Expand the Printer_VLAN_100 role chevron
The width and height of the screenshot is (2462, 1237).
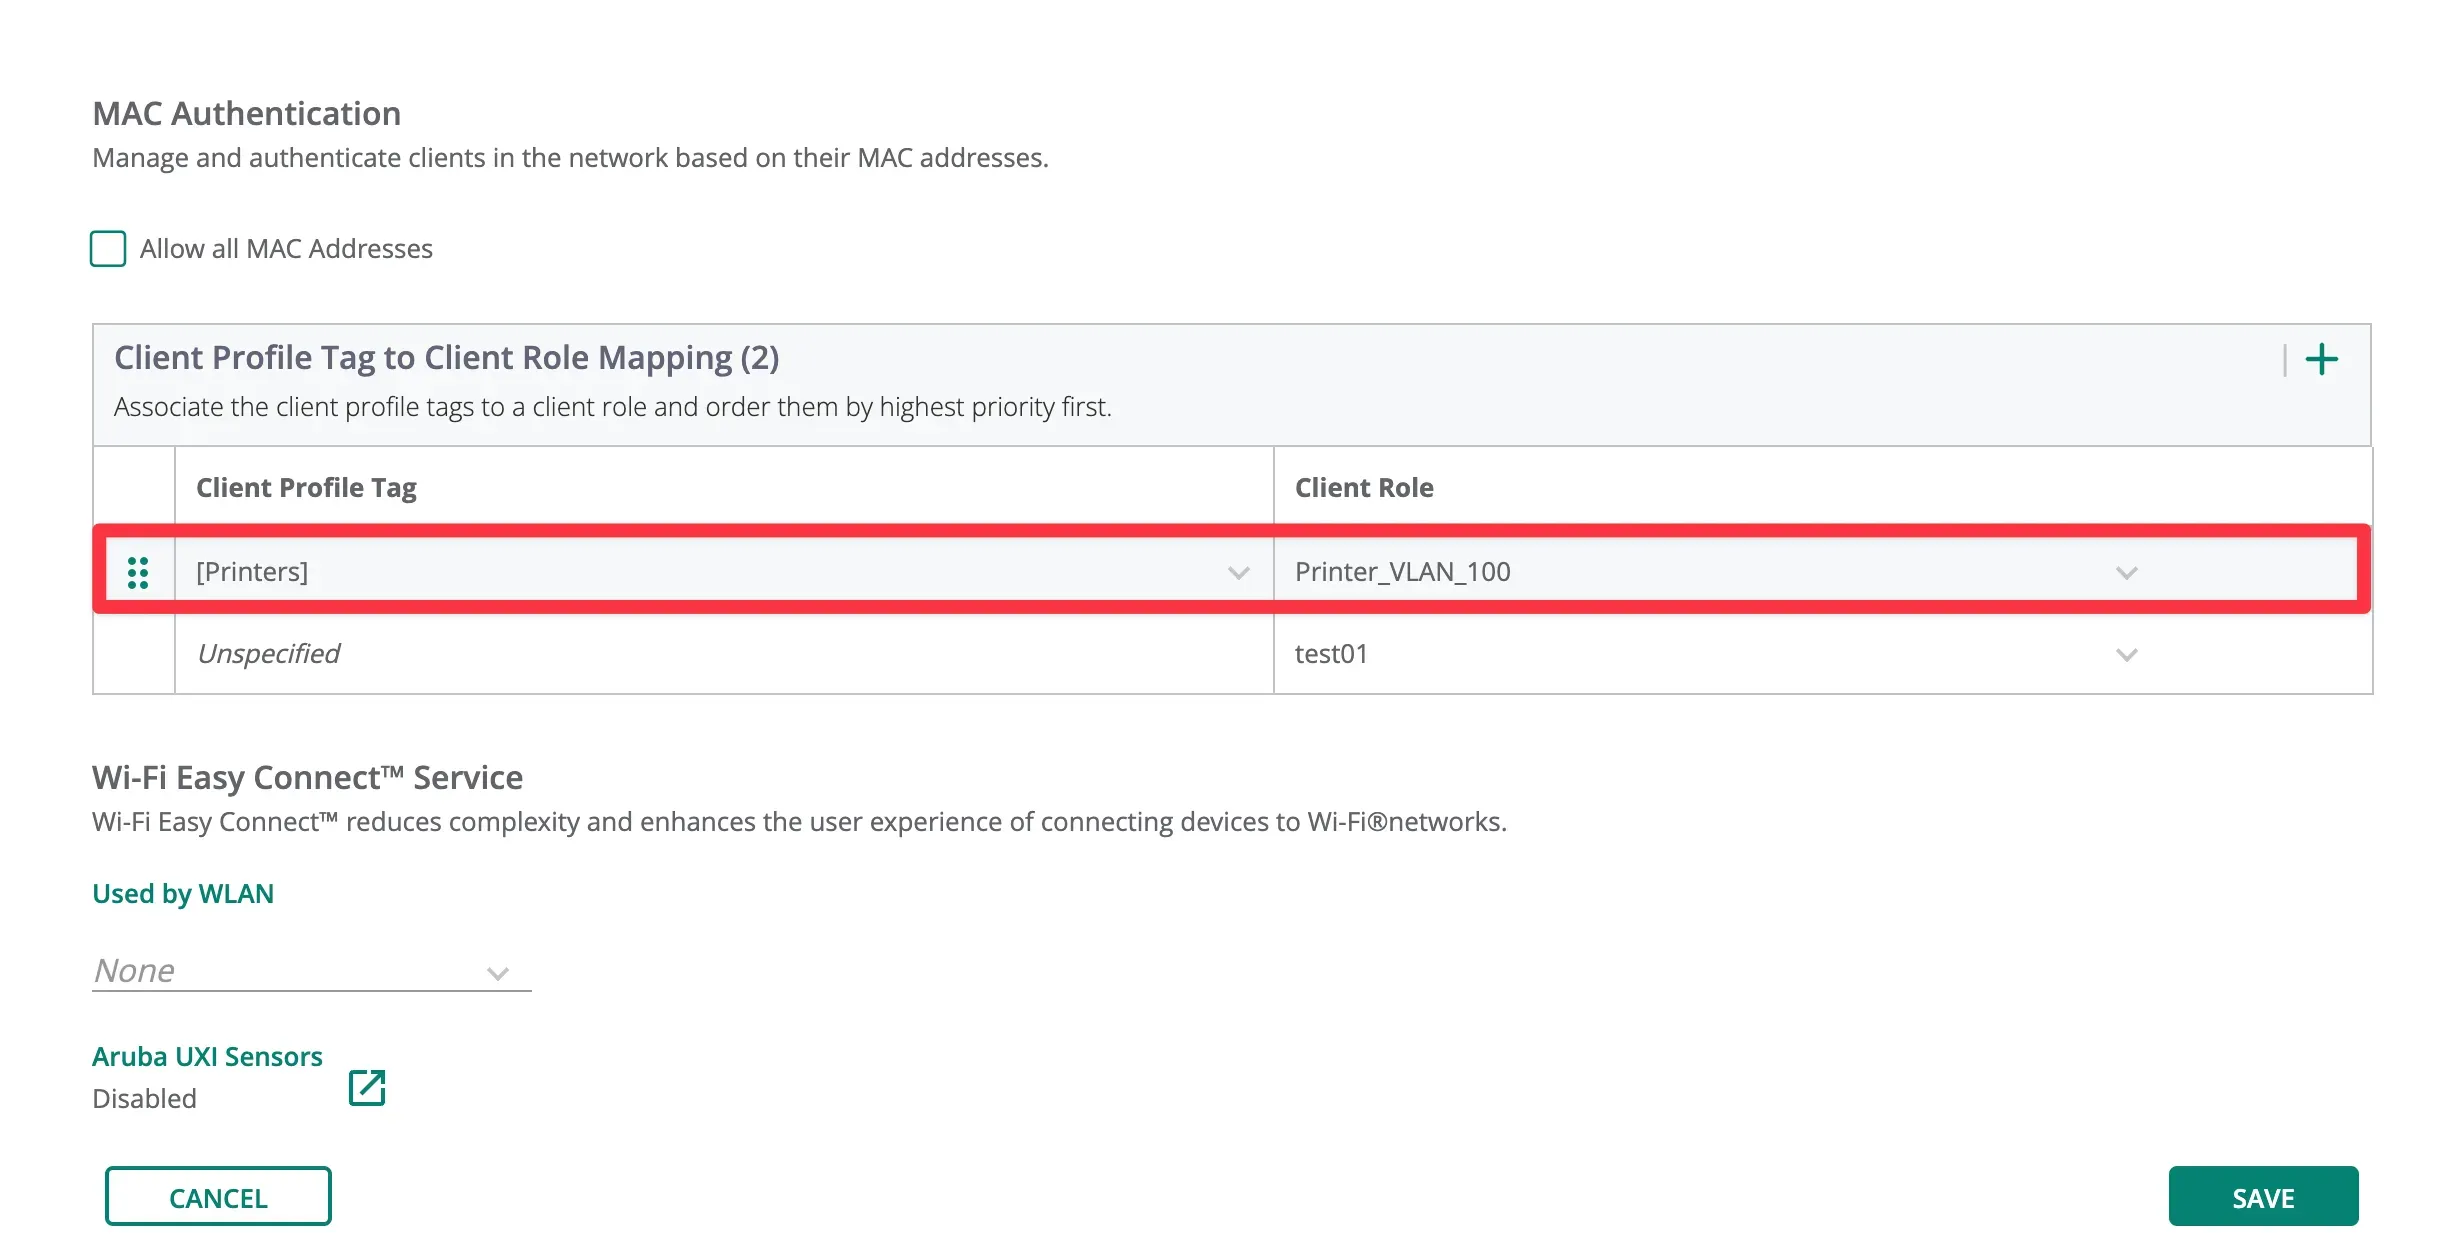point(2126,573)
